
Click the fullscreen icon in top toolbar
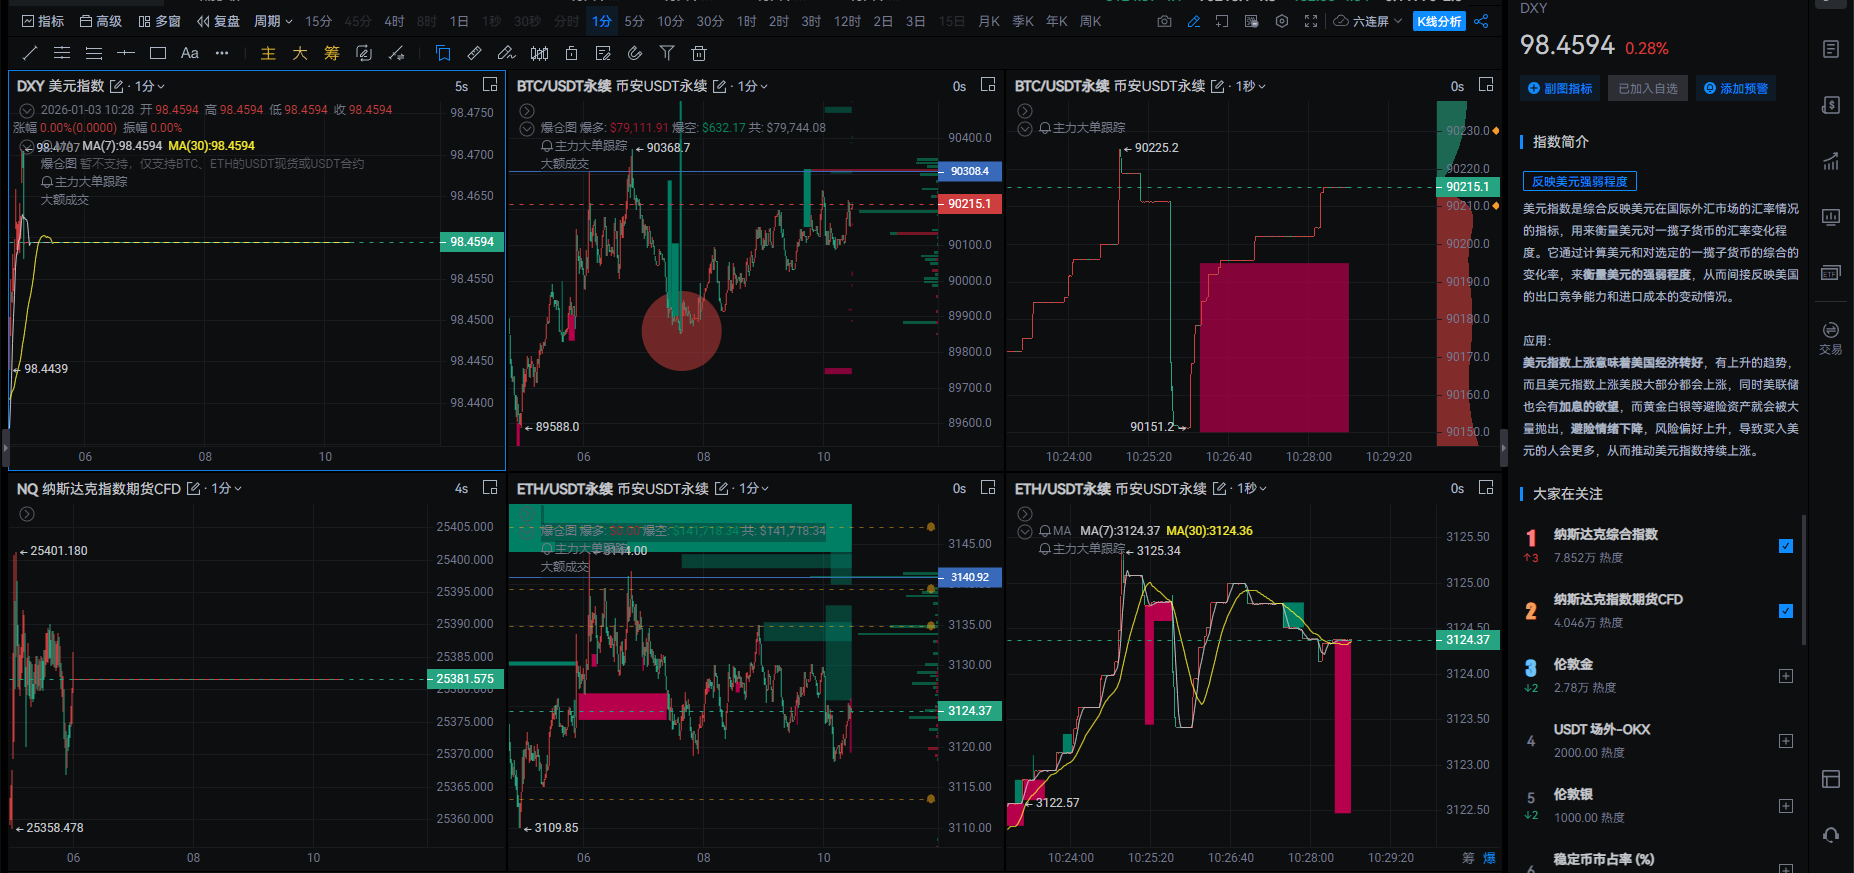[x=1311, y=21]
